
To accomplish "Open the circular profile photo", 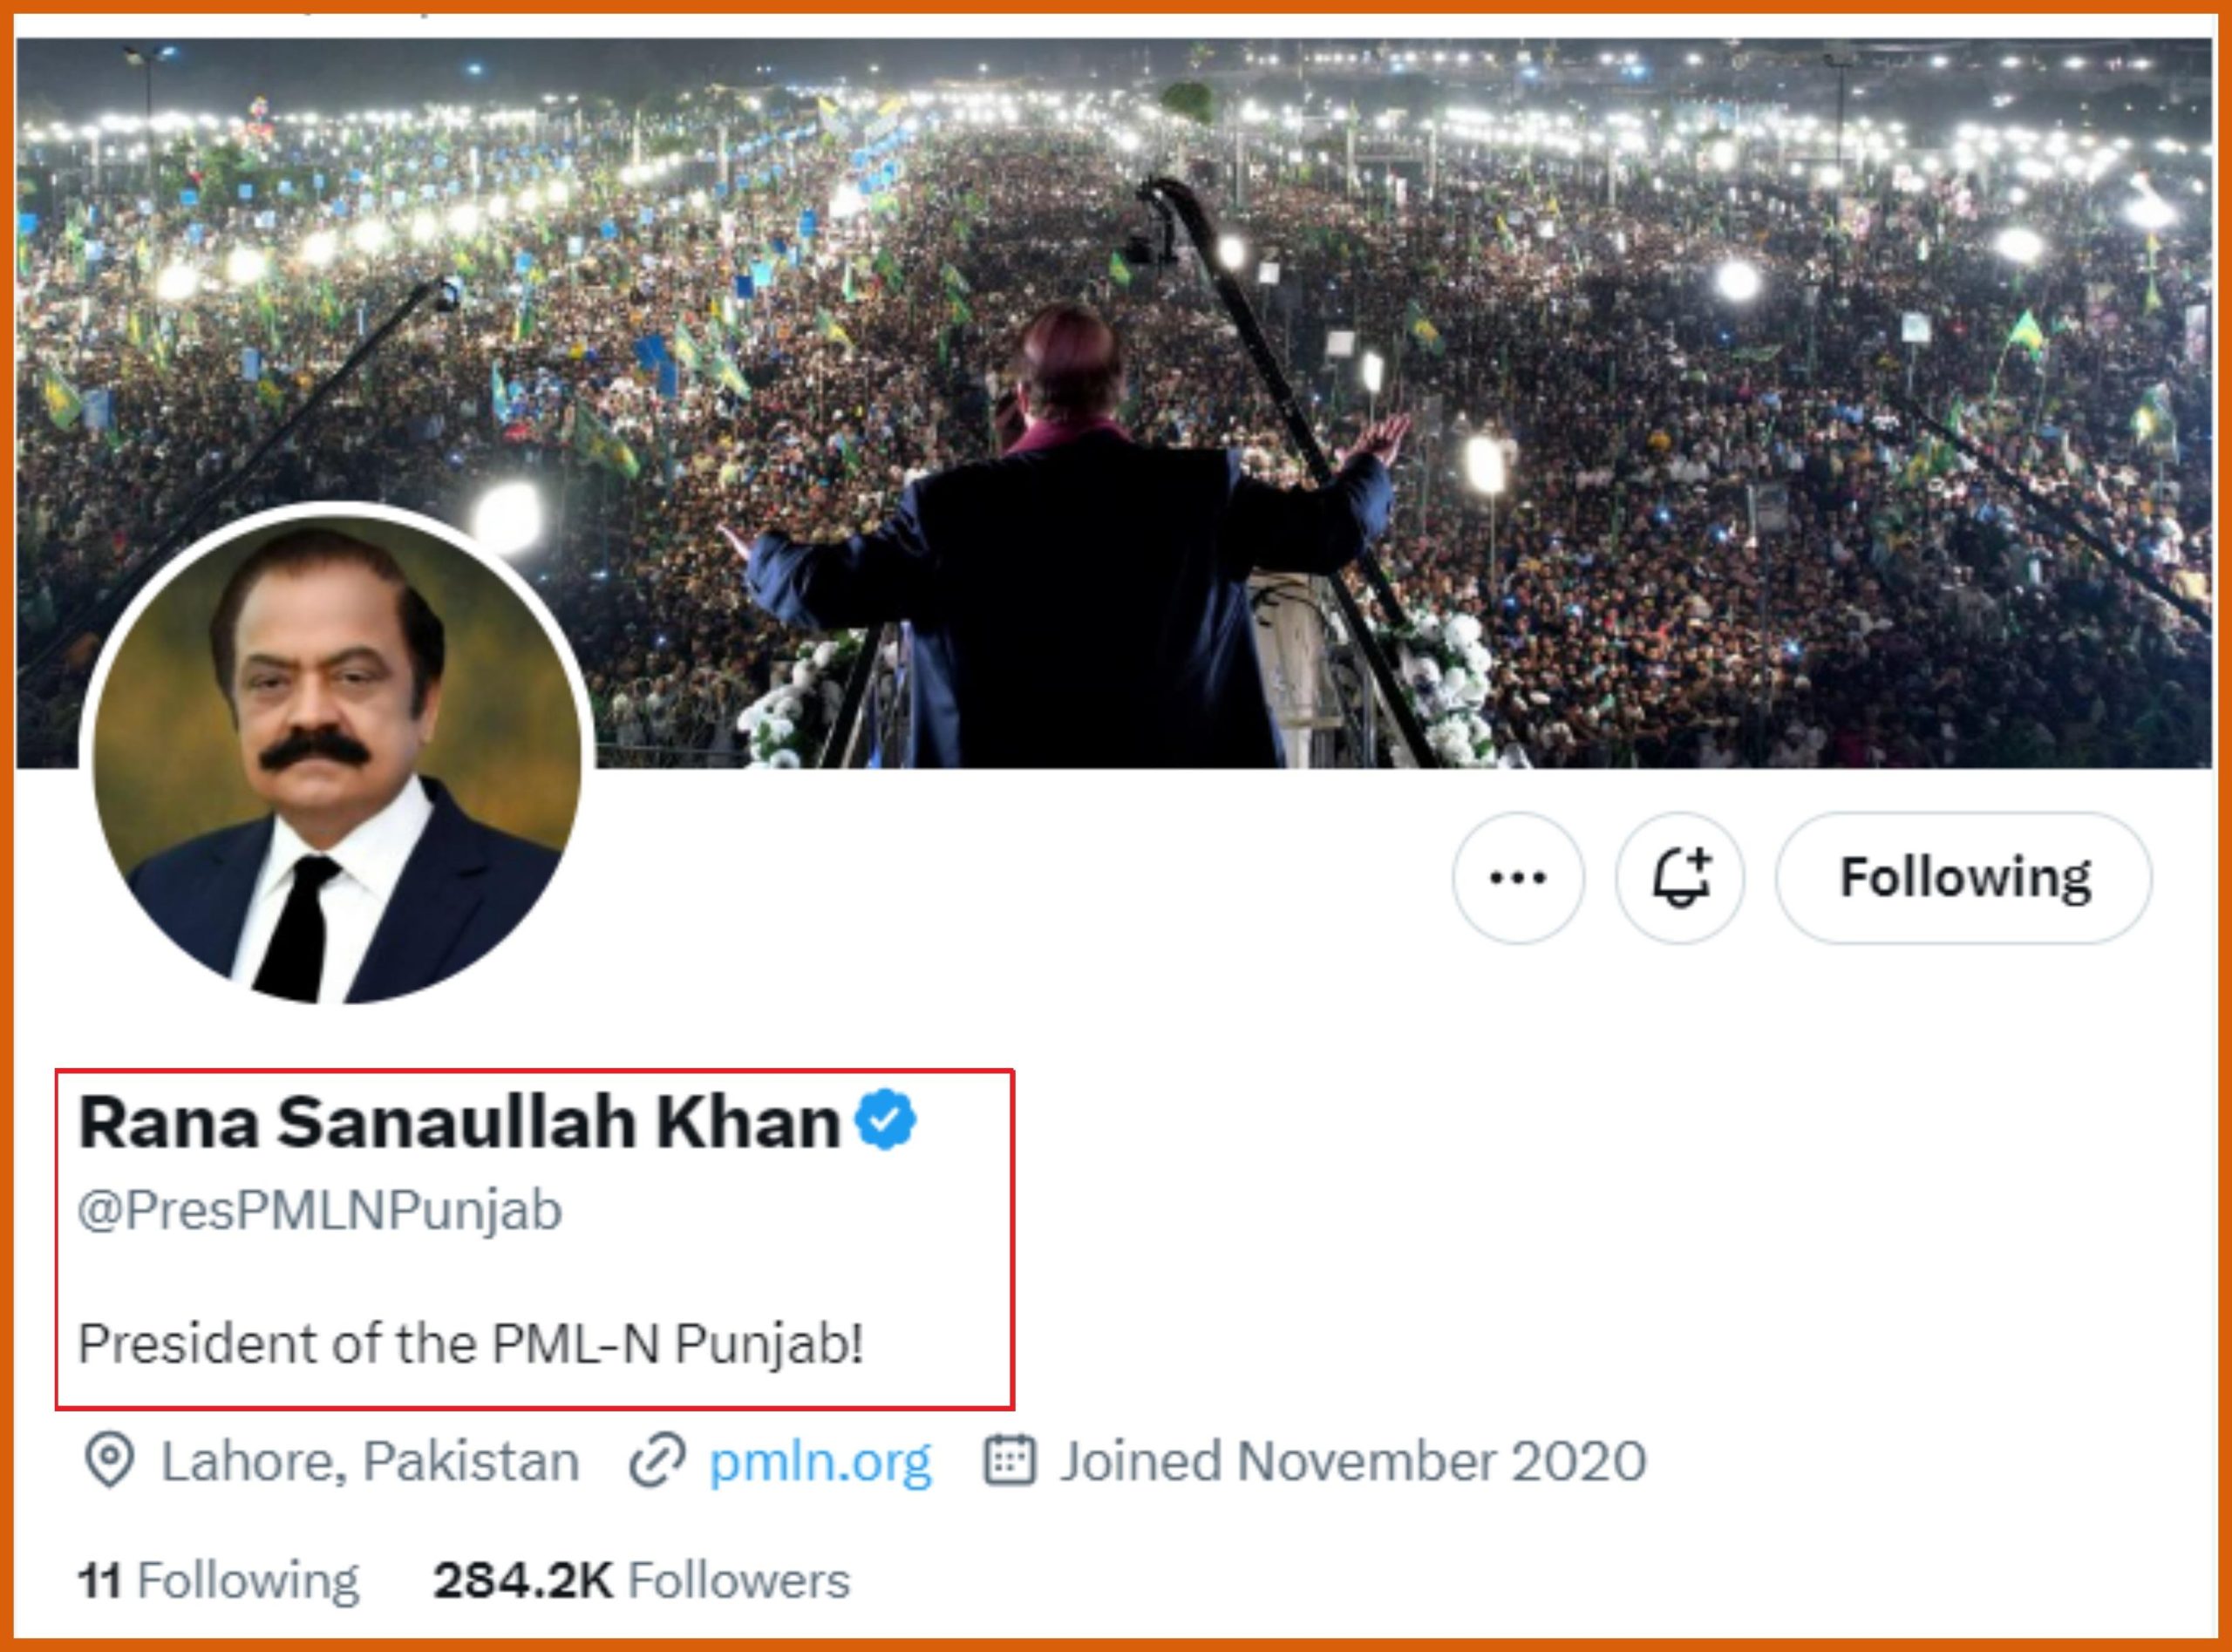I will (337, 757).
